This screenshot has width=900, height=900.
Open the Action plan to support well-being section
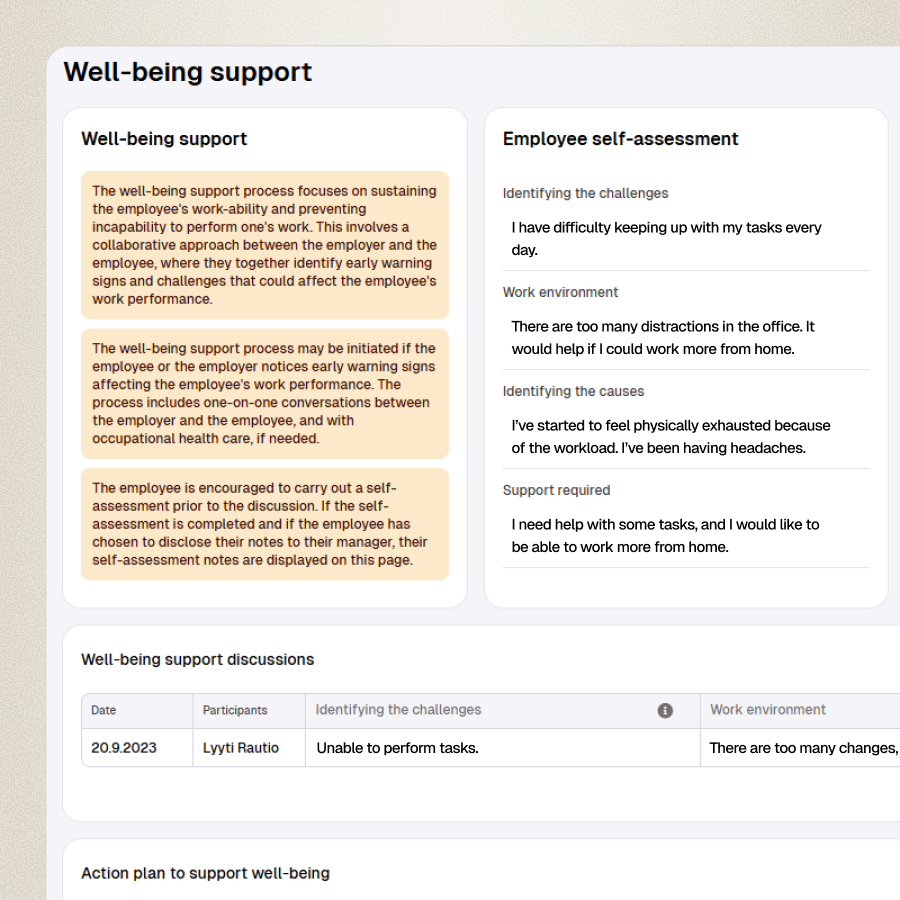(205, 873)
